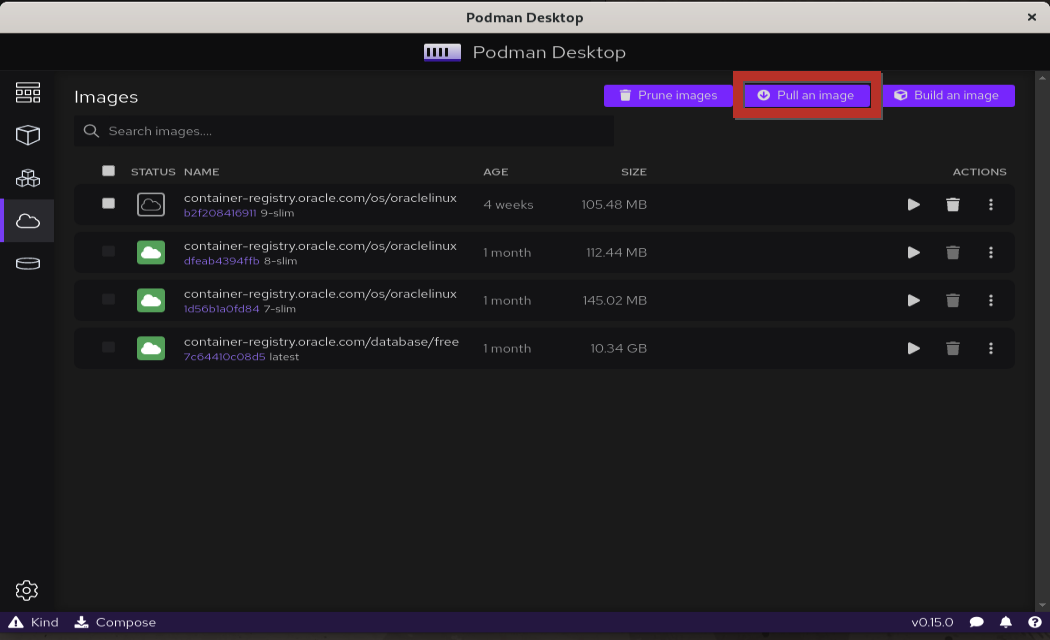Open the feedback speech bubble icon
1050x640 pixels.
coord(976,623)
